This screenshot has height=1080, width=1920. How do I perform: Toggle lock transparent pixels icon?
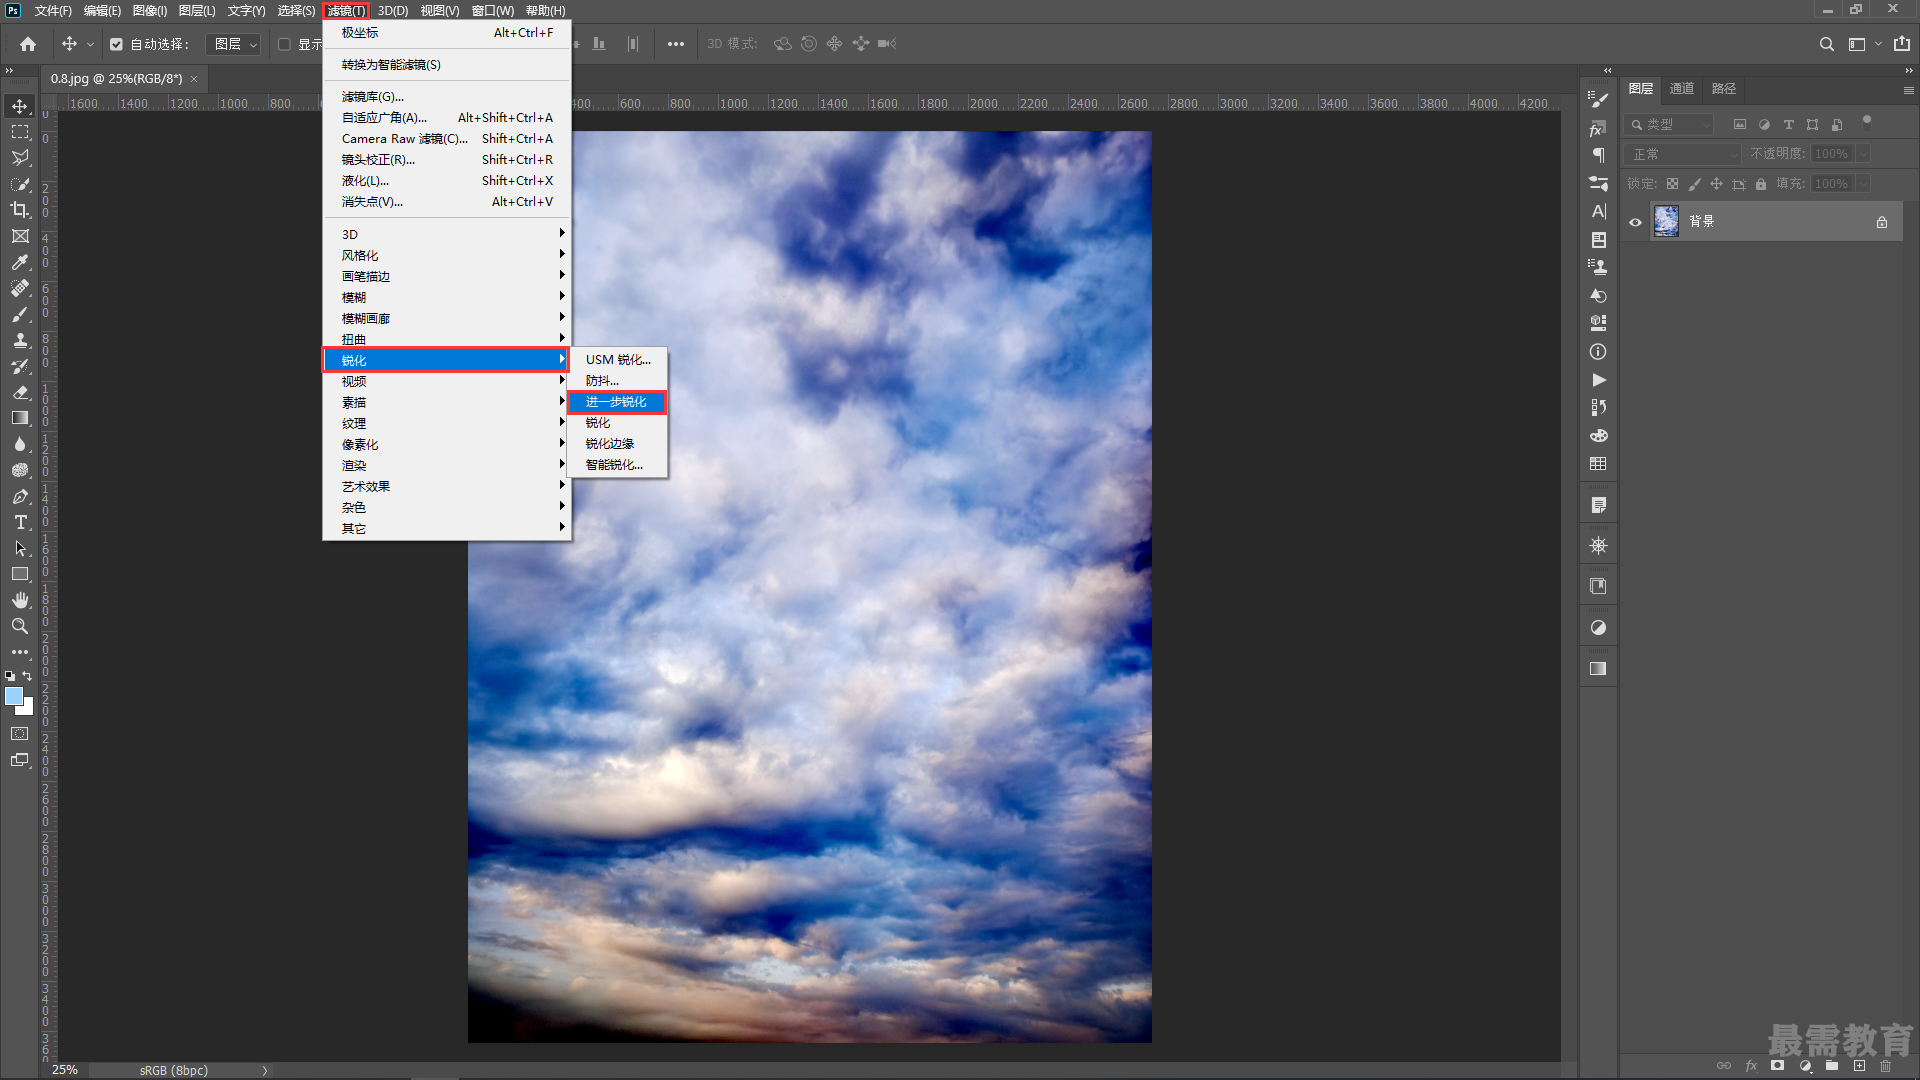(x=1672, y=184)
